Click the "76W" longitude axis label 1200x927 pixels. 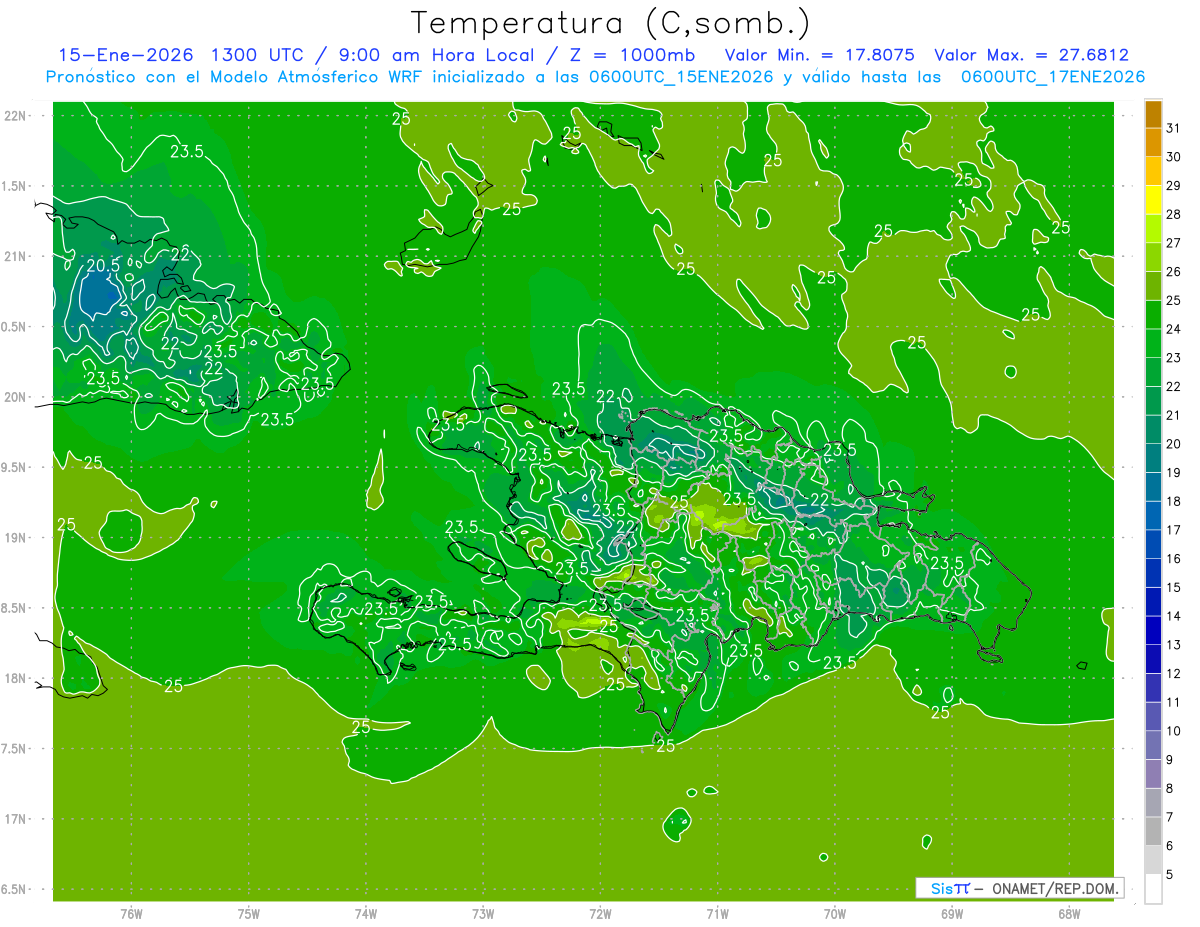click(x=131, y=913)
